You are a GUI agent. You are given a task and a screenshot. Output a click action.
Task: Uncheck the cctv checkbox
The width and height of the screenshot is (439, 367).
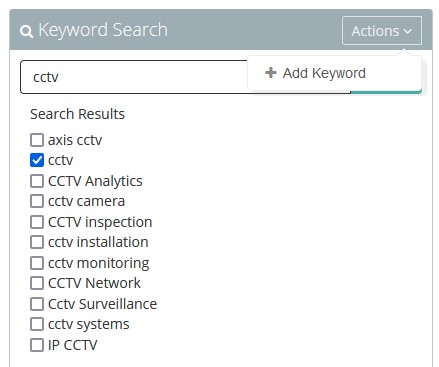[37, 160]
